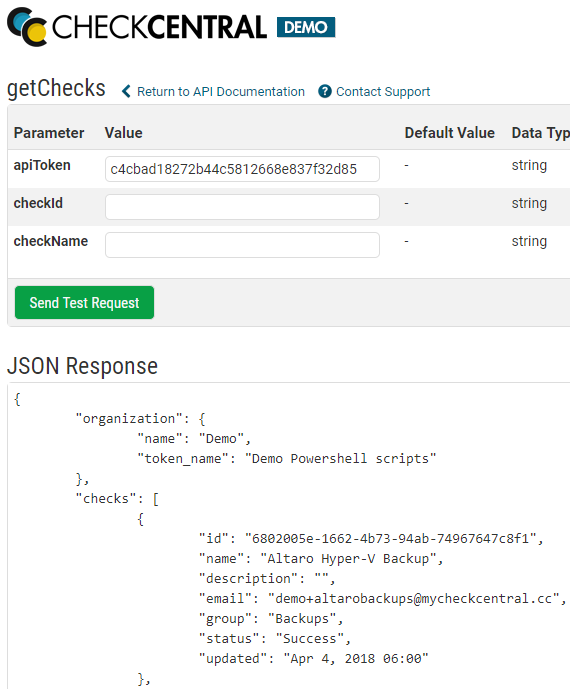Screen dimensions: 570x689
Task: Click the apiToken parameter label
Action: 42,165
